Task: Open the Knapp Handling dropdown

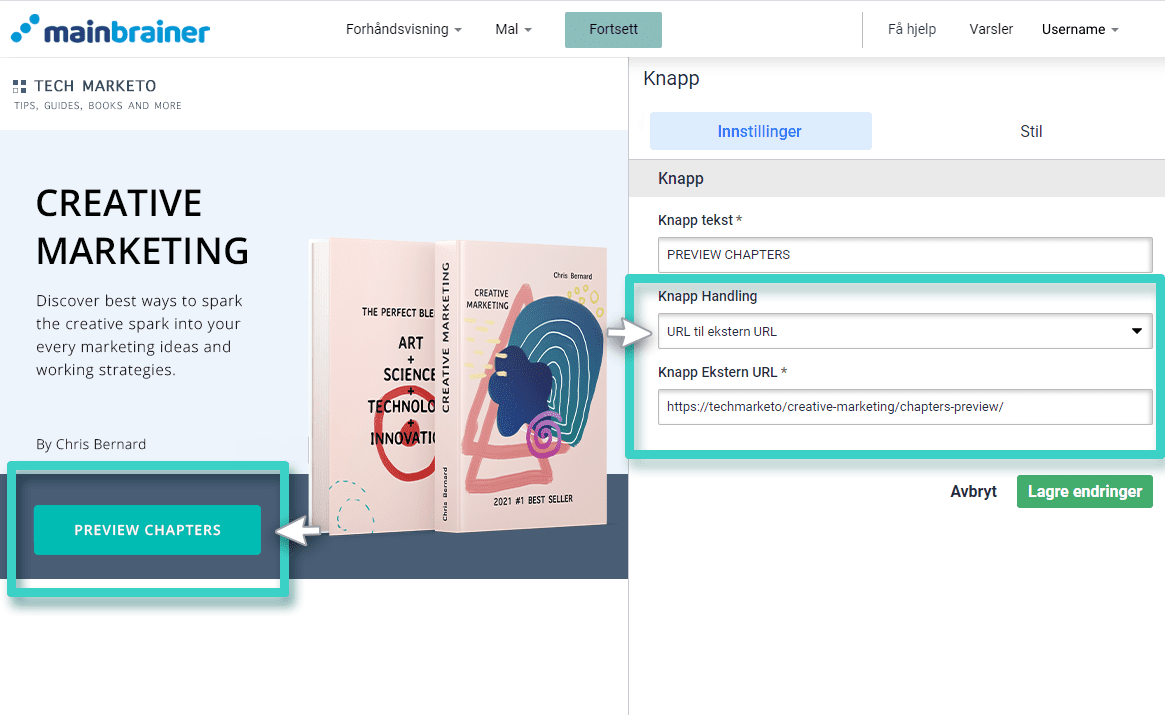Action: [x=904, y=331]
